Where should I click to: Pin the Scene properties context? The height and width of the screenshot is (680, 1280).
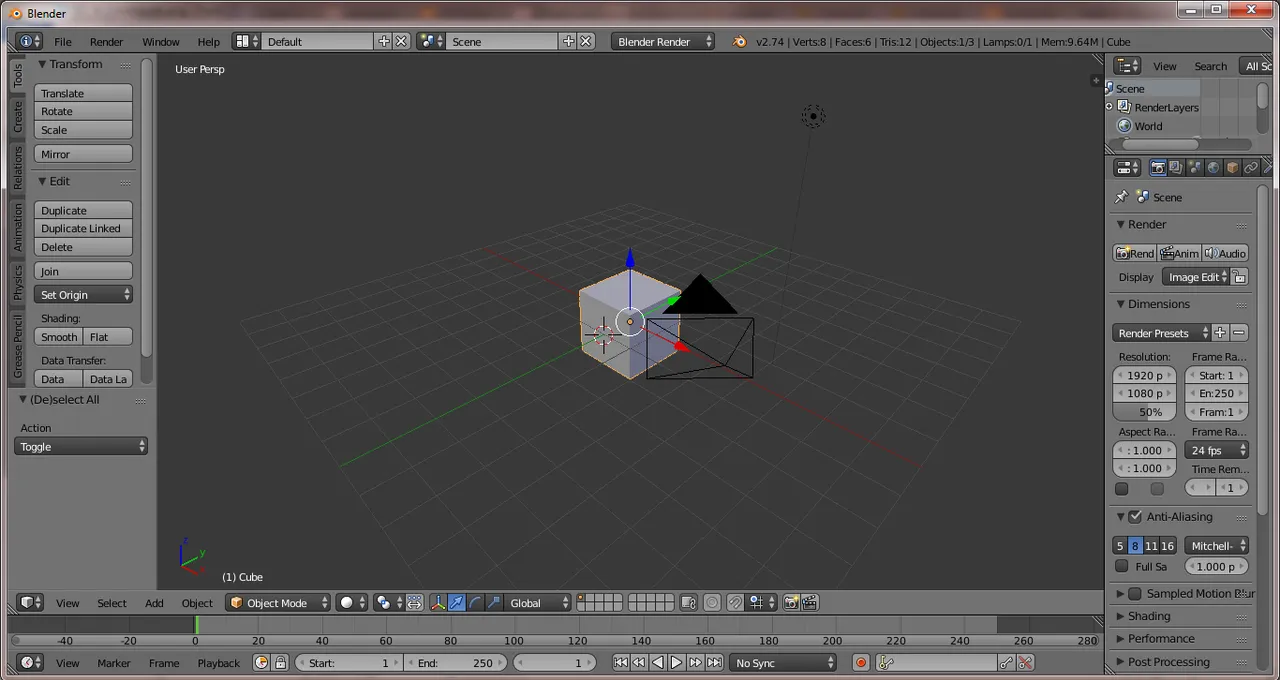(1121, 197)
